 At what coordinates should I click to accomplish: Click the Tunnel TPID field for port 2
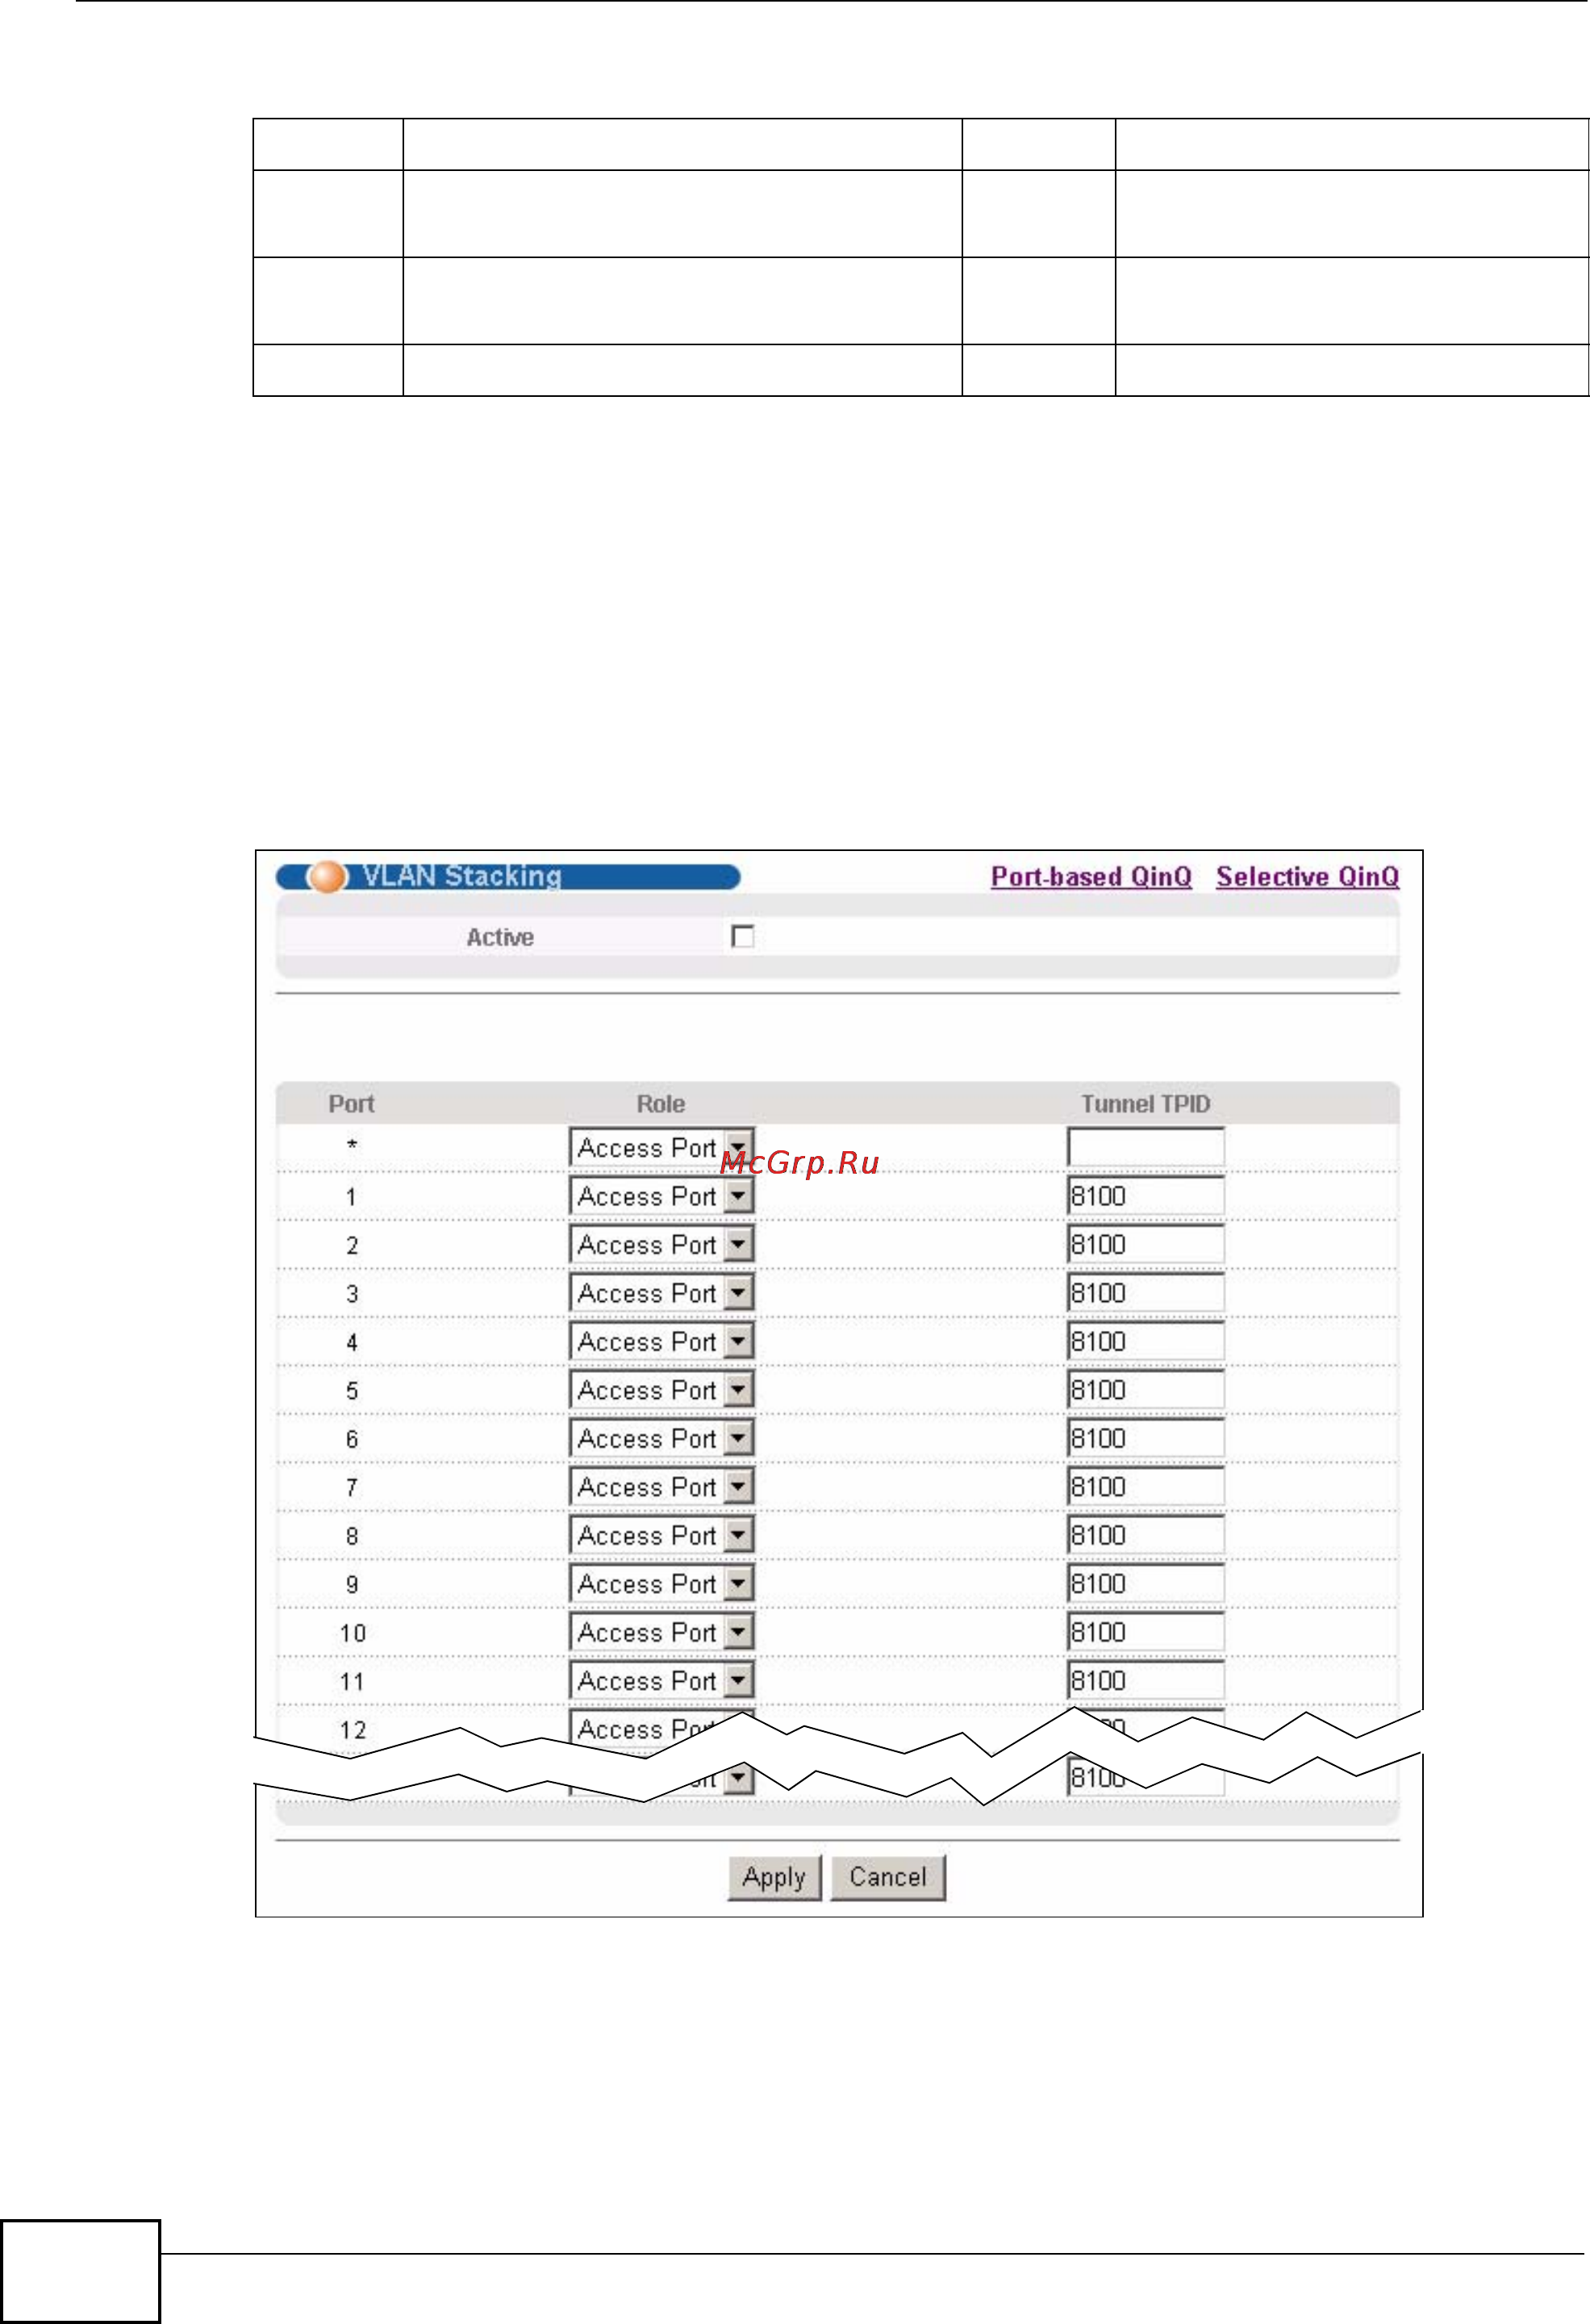pos(1146,1244)
